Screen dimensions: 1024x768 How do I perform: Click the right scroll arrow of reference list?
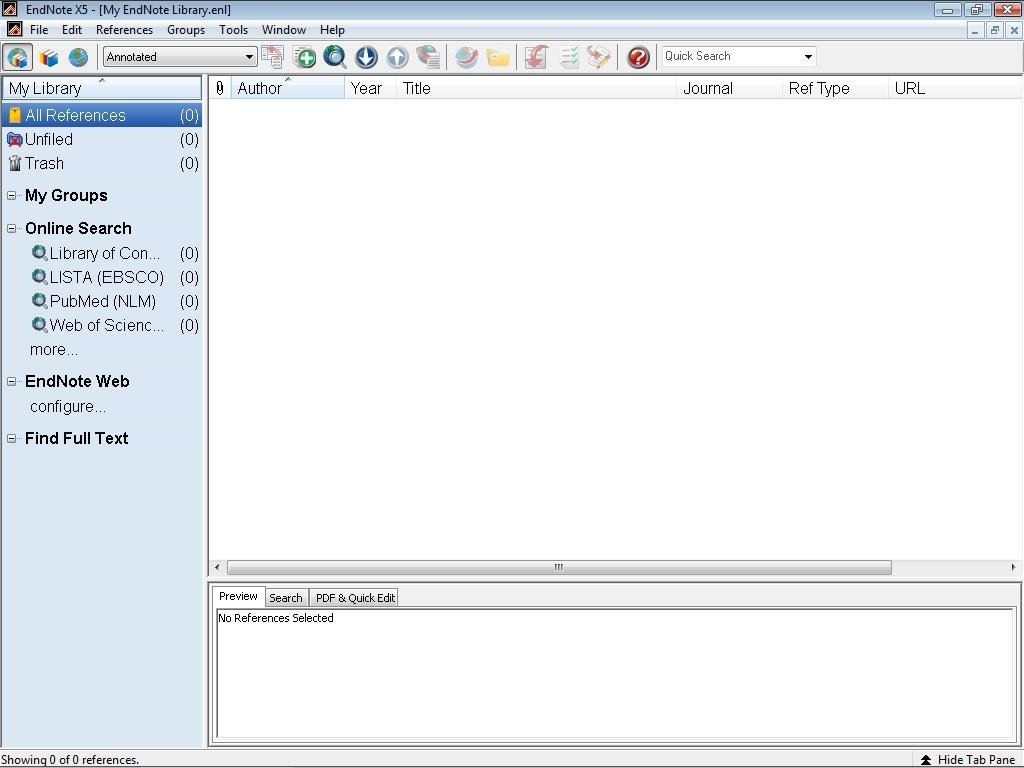coord(1014,567)
